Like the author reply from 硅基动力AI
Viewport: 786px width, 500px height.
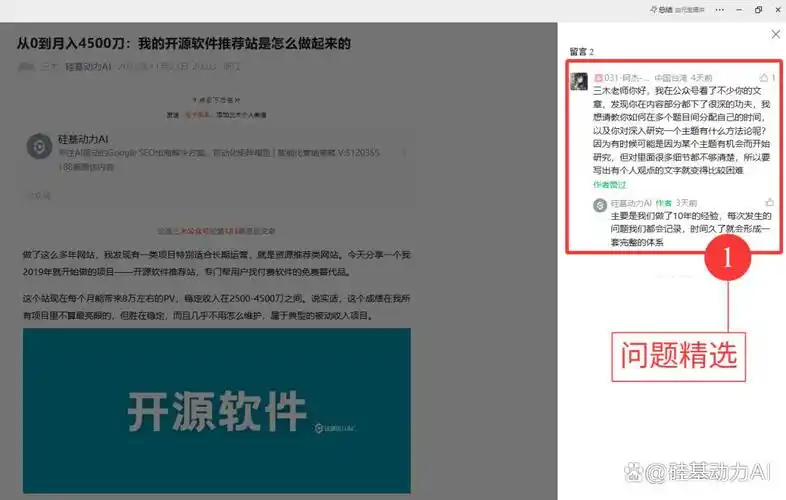[769, 203]
